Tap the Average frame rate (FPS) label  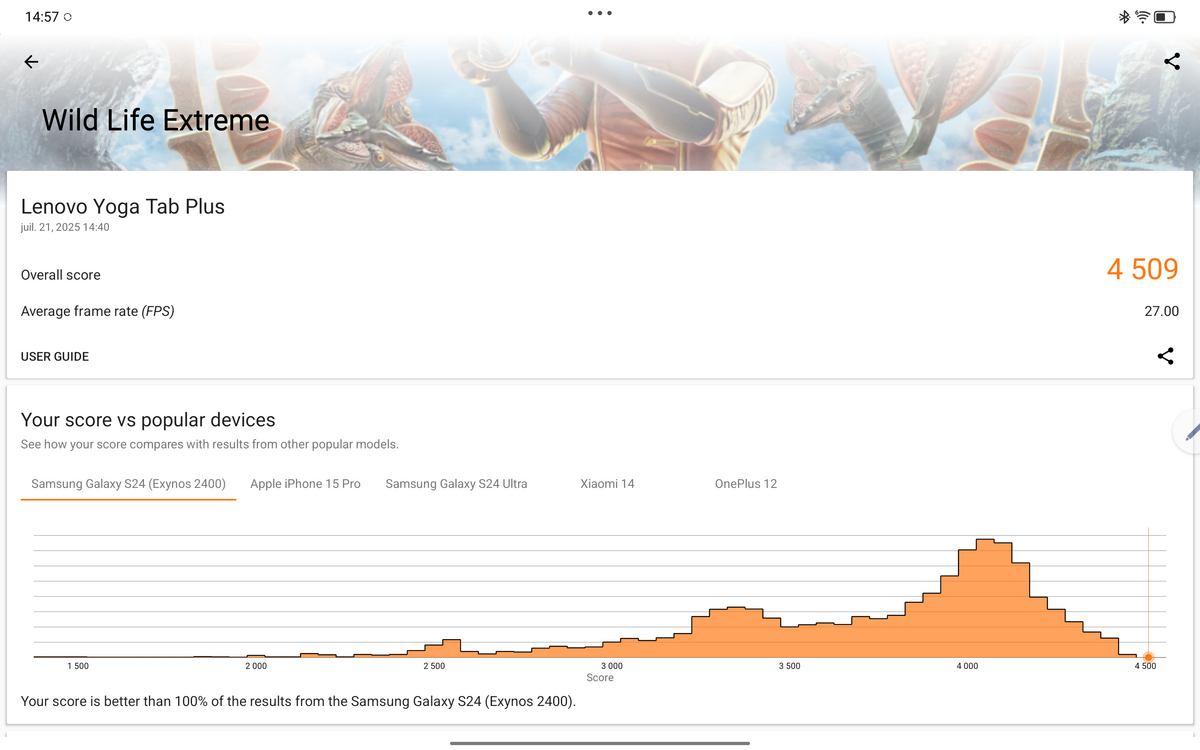[x=98, y=311]
